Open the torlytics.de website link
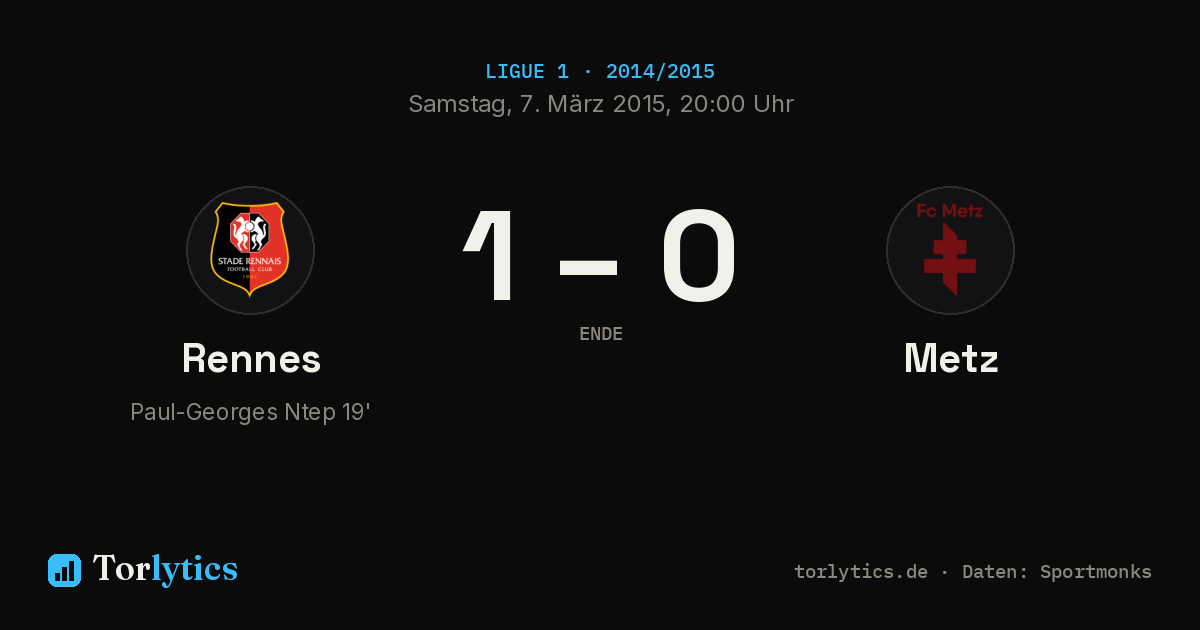 click(861, 572)
